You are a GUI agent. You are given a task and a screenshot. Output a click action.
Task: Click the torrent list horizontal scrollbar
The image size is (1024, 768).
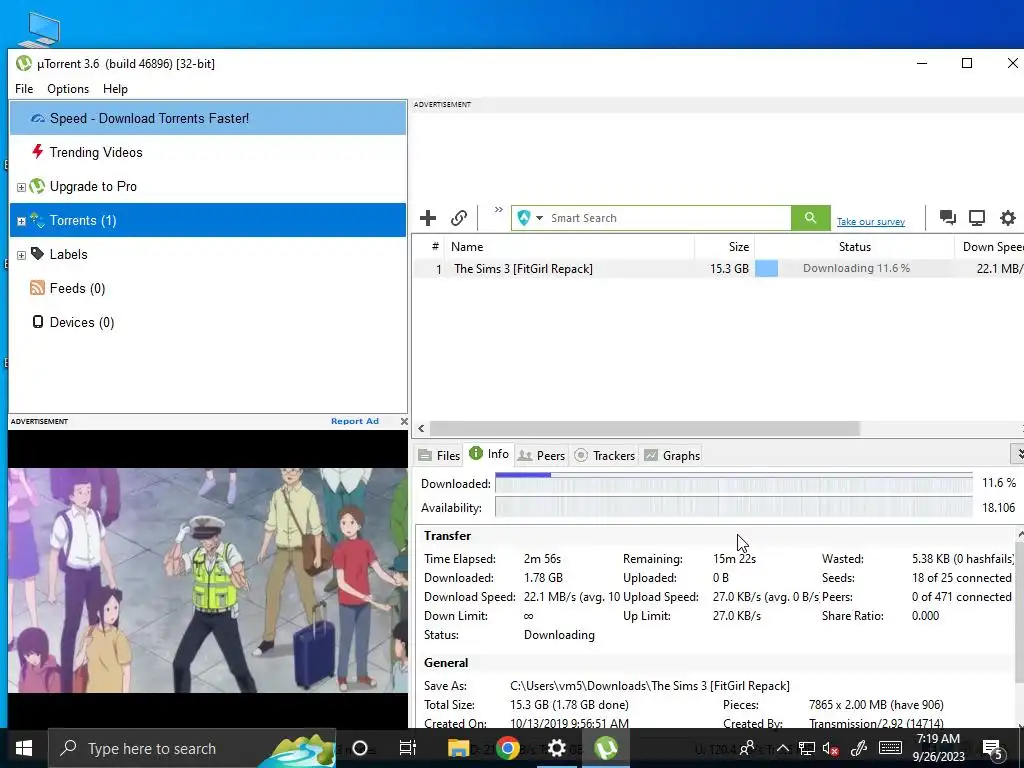tap(645, 428)
